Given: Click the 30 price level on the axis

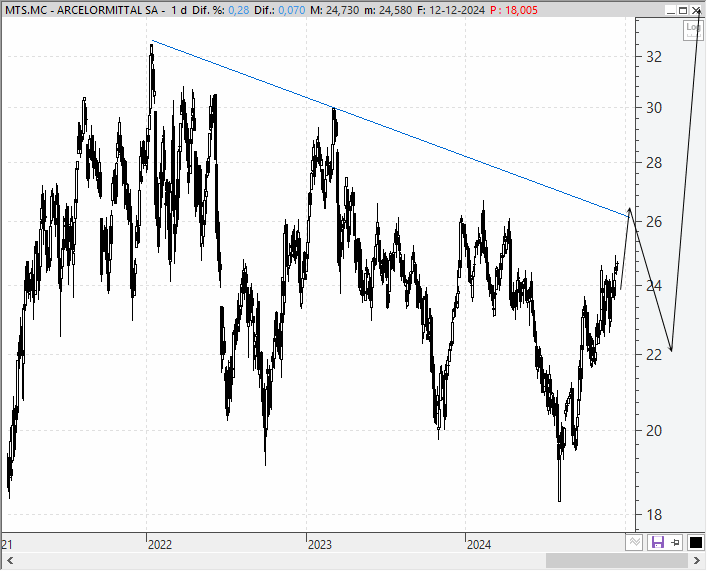Looking at the screenshot, I should [x=654, y=108].
